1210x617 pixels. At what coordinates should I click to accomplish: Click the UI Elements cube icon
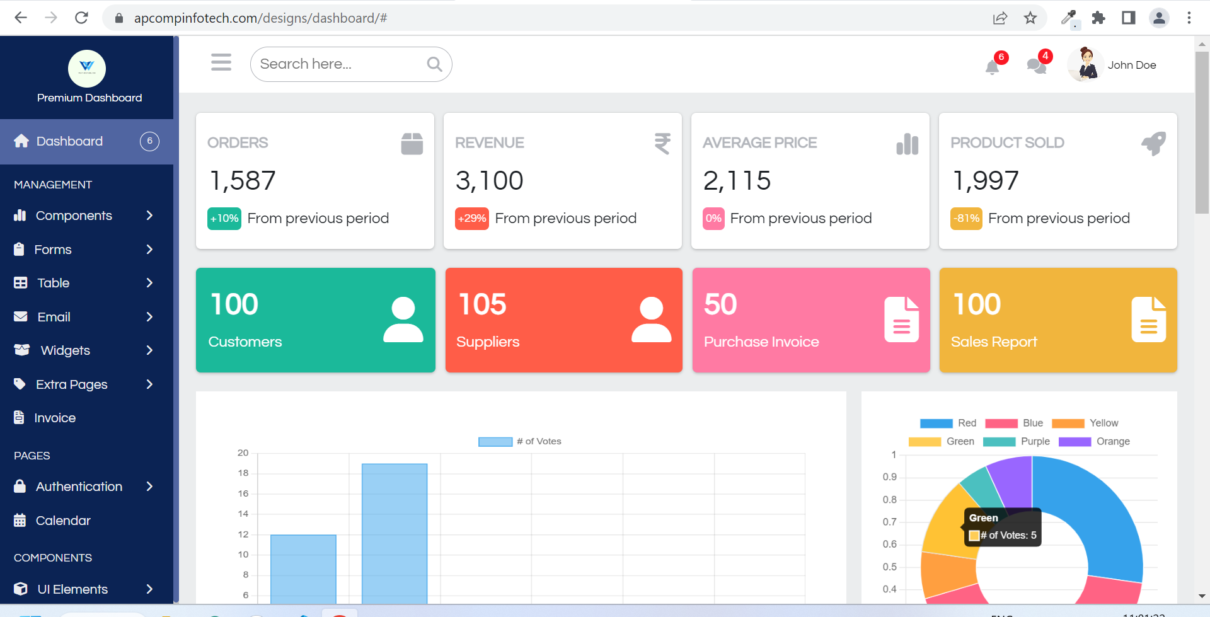(x=20, y=589)
